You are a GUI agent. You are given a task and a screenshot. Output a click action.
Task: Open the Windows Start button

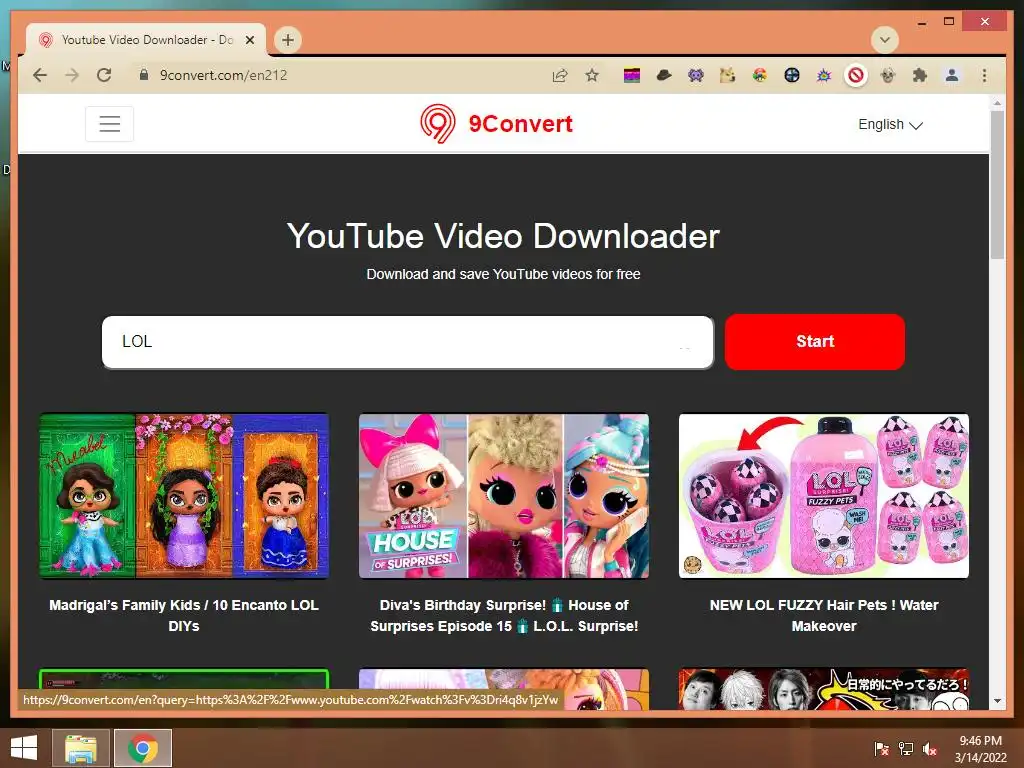click(24, 748)
